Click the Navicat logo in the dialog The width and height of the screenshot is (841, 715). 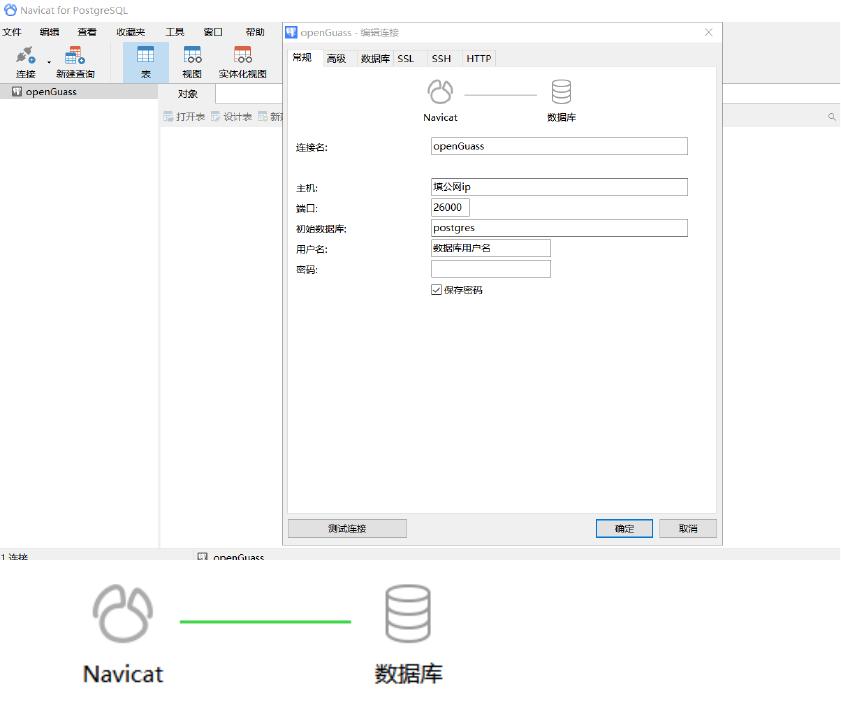pos(440,92)
